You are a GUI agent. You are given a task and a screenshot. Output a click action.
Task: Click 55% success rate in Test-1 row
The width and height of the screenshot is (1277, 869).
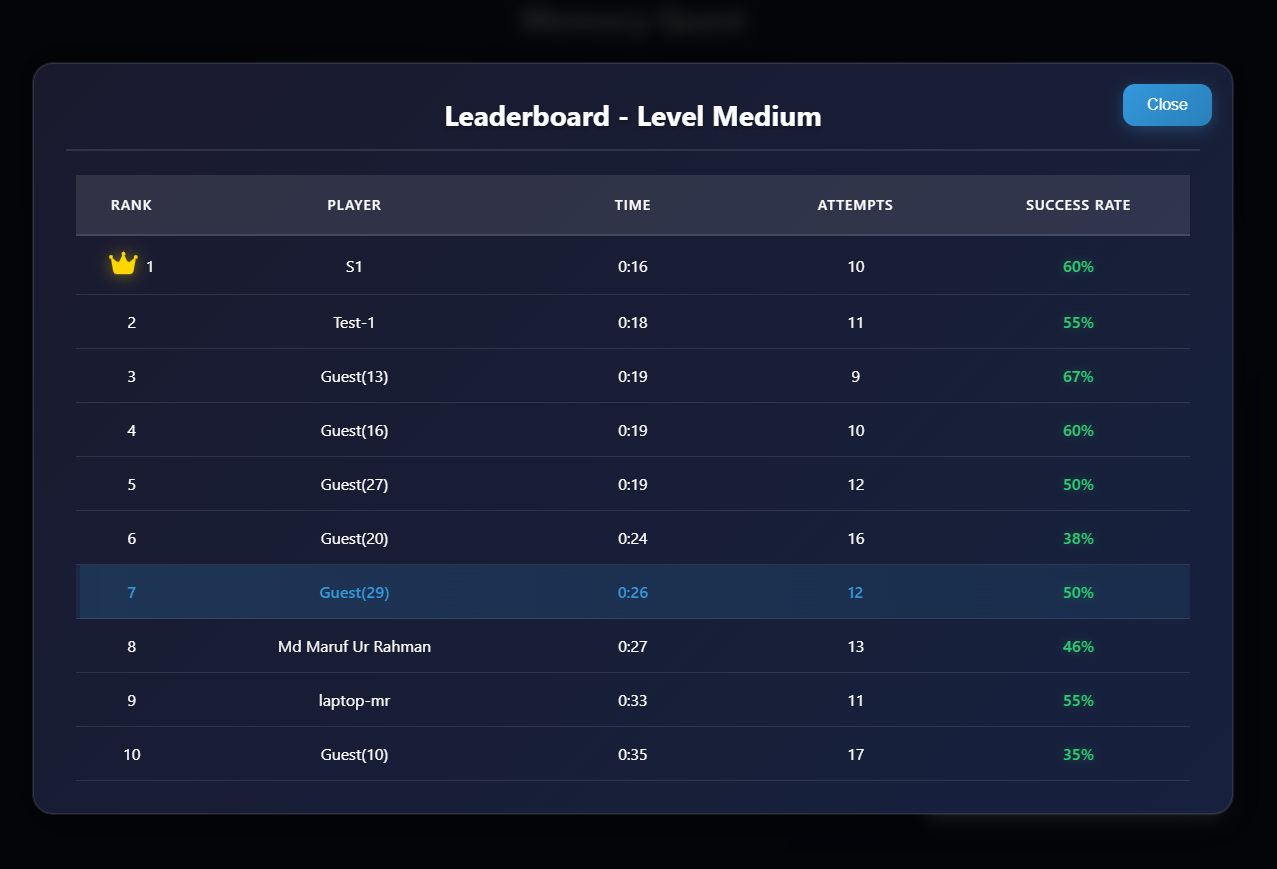coord(1078,323)
